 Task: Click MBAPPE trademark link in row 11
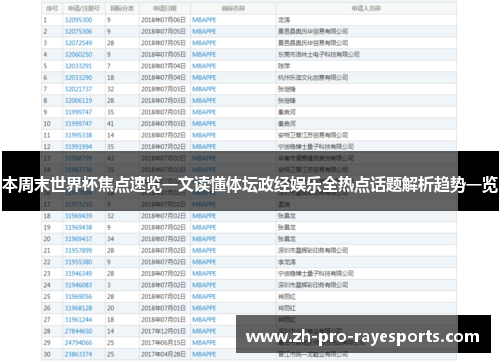[x=204, y=135]
